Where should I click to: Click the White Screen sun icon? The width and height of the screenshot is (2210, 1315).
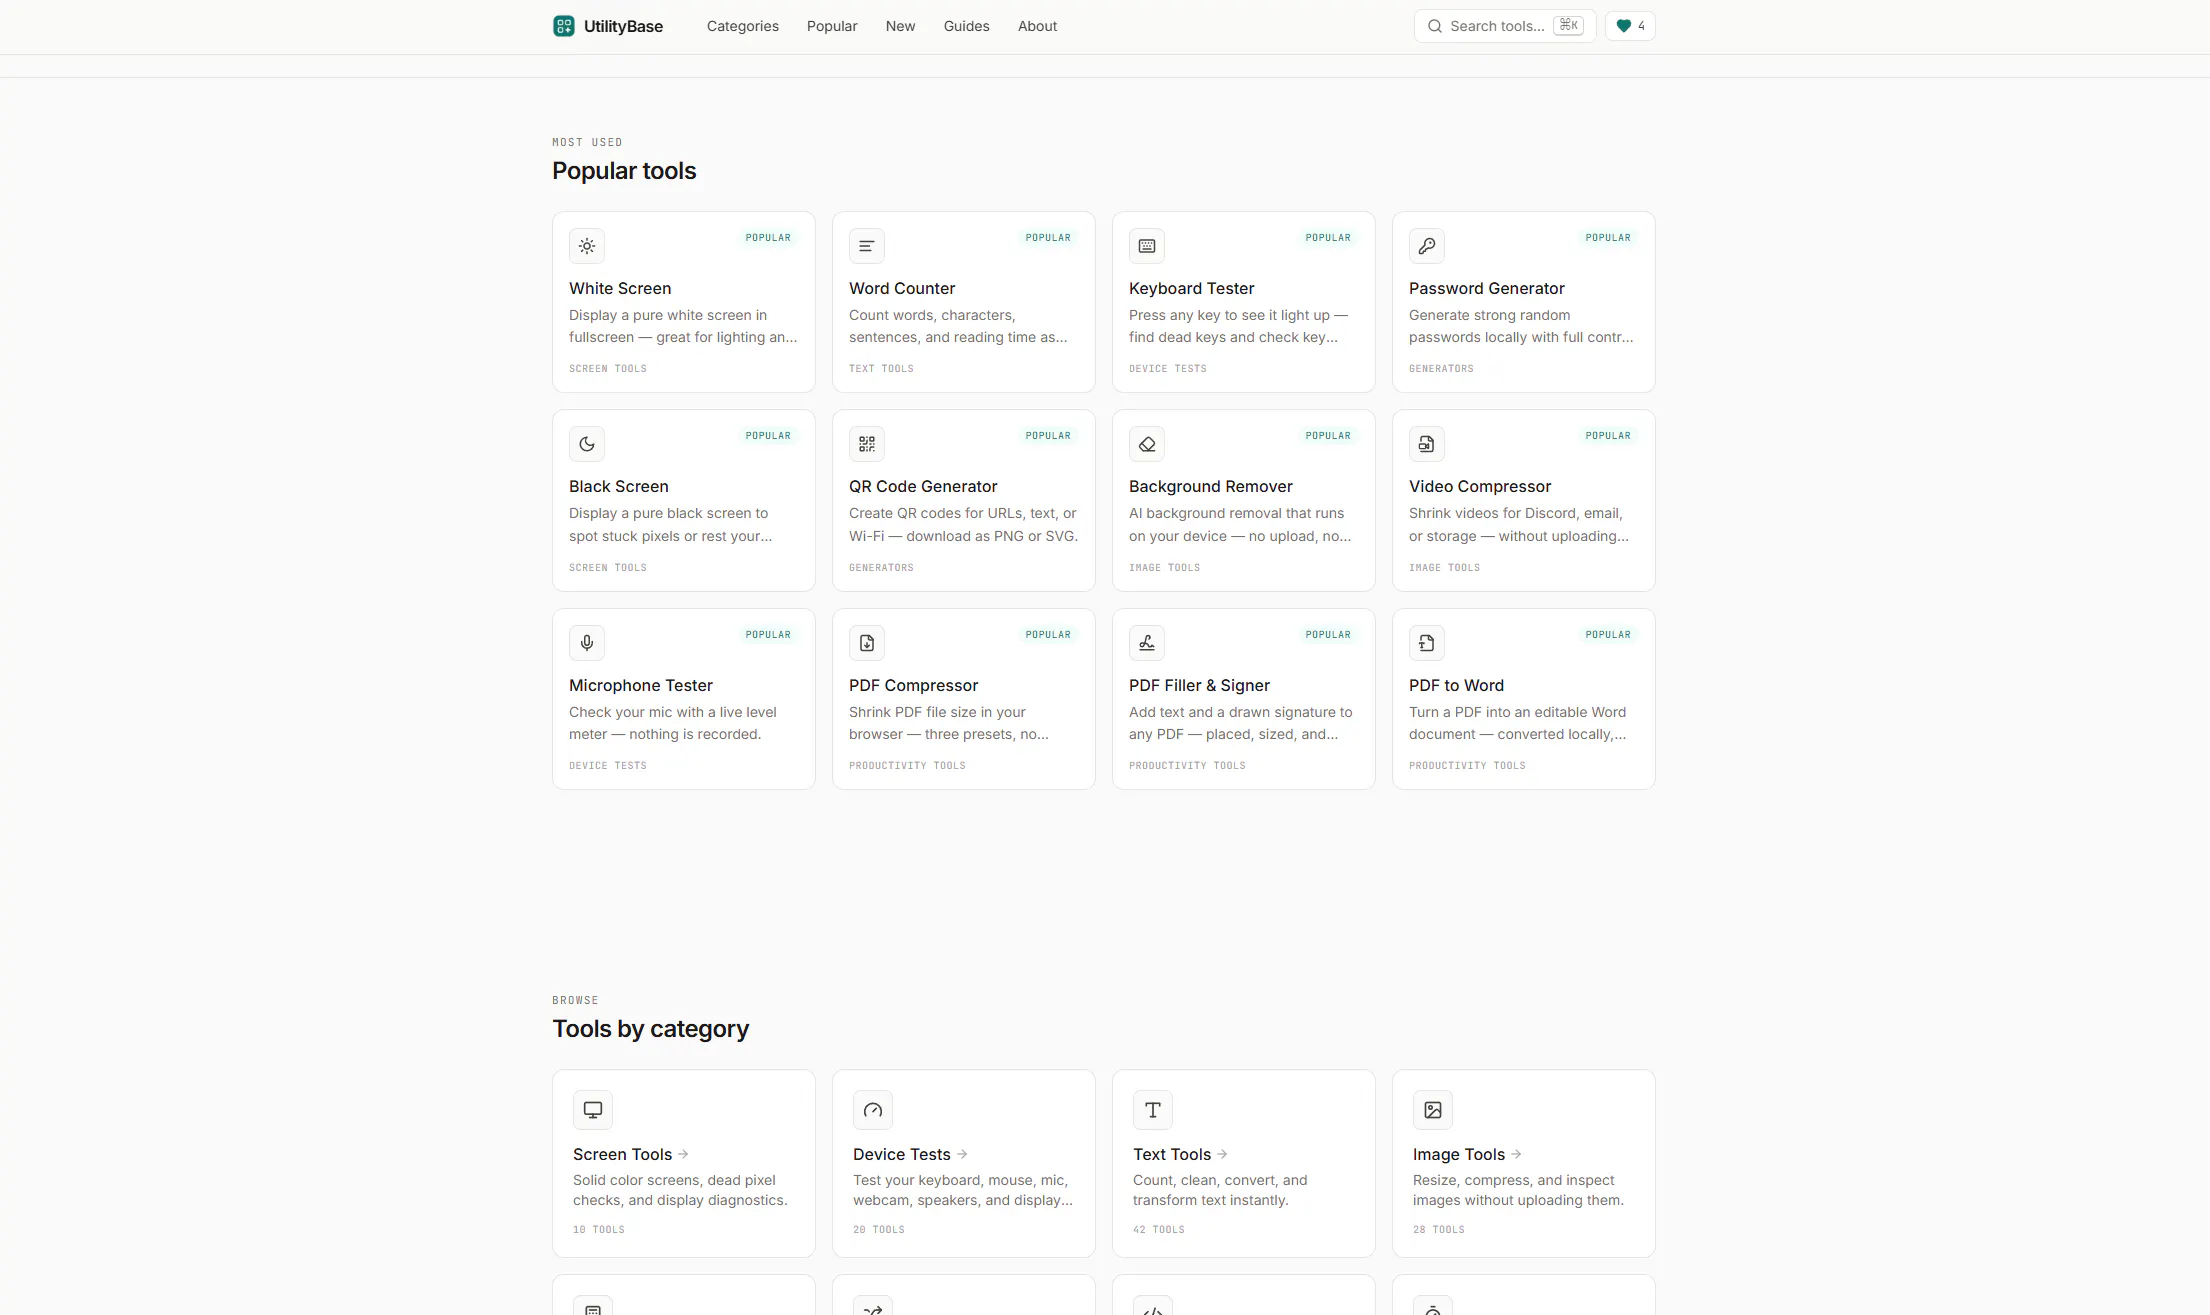(587, 246)
